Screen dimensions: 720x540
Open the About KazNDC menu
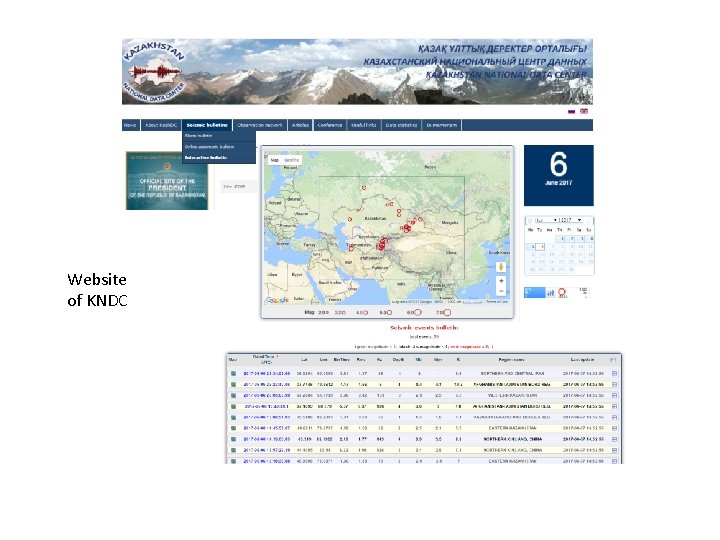click(161, 125)
